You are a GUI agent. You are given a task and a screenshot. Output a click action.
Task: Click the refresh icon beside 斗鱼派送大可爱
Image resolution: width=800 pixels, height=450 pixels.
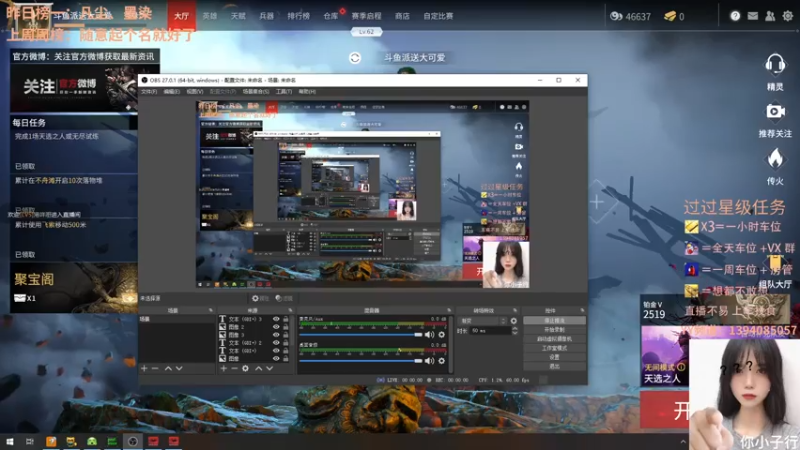355,58
